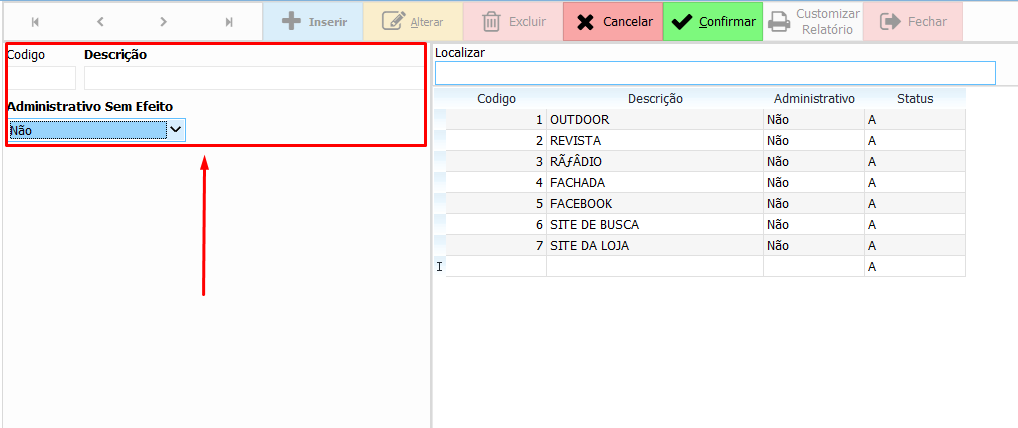Jump to last record arrow
The height and width of the screenshot is (428, 1018).
[229, 21]
